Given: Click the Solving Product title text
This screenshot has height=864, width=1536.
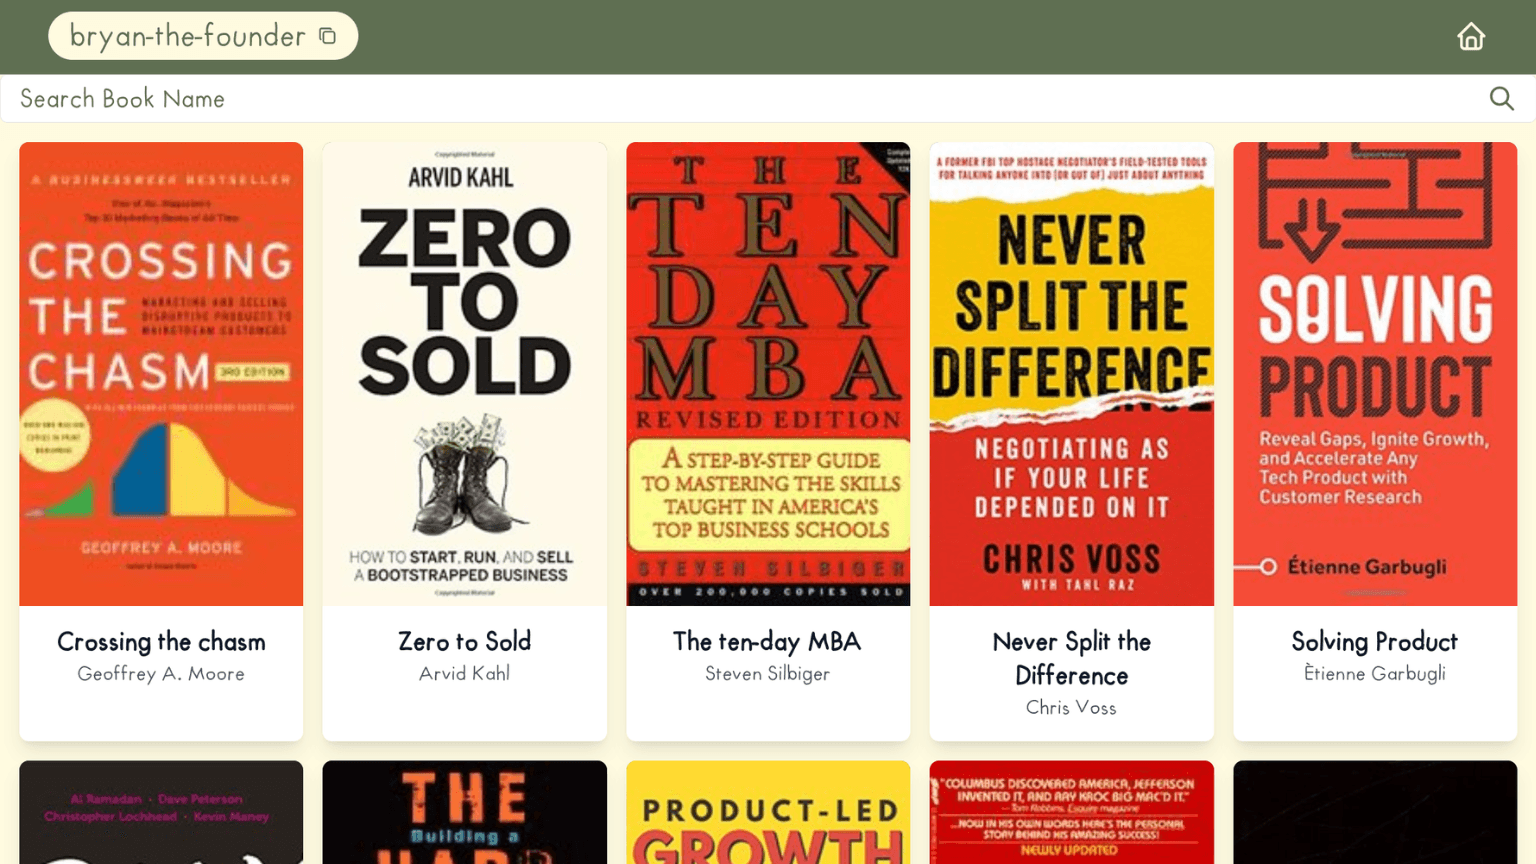Looking at the screenshot, I should click(x=1375, y=641).
